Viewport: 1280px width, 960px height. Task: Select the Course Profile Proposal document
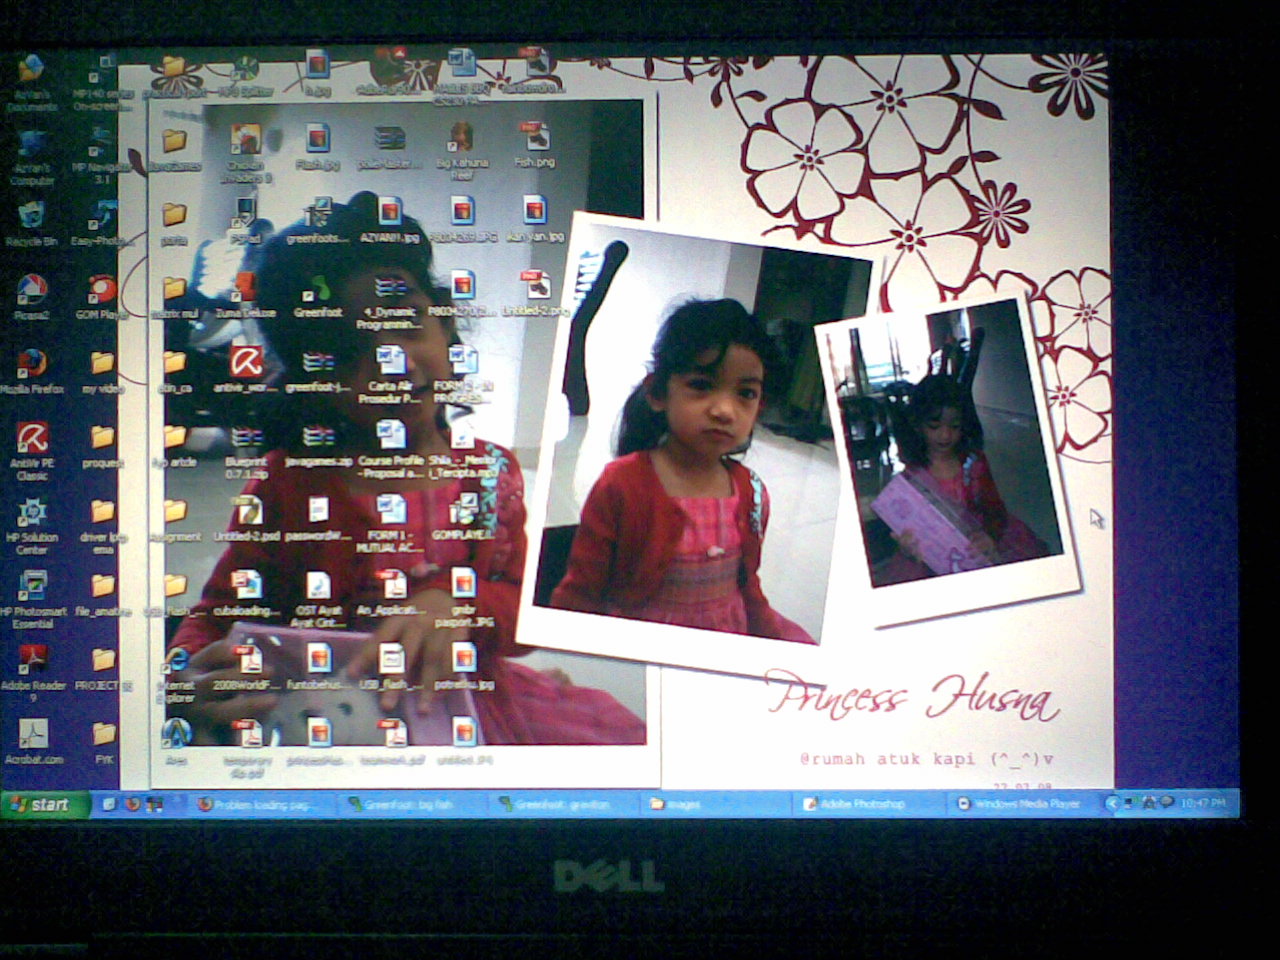click(x=390, y=451)
